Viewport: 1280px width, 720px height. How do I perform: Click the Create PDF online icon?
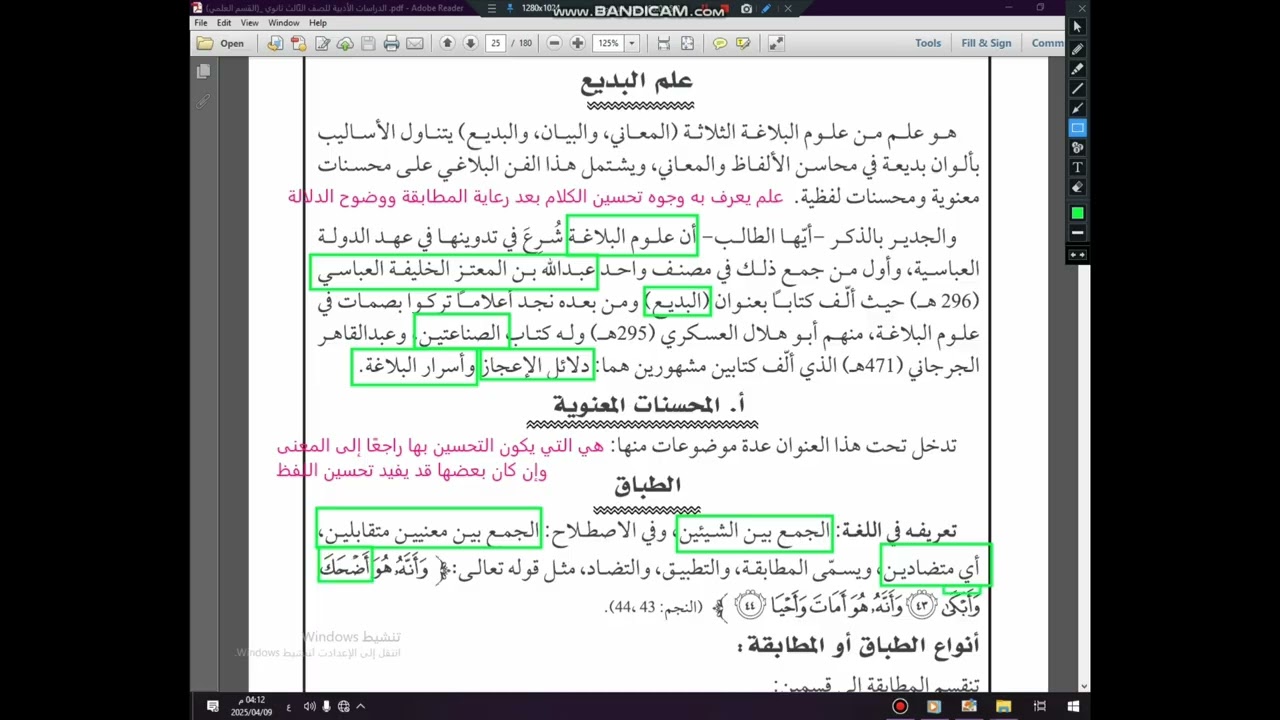tap(275, 43)
